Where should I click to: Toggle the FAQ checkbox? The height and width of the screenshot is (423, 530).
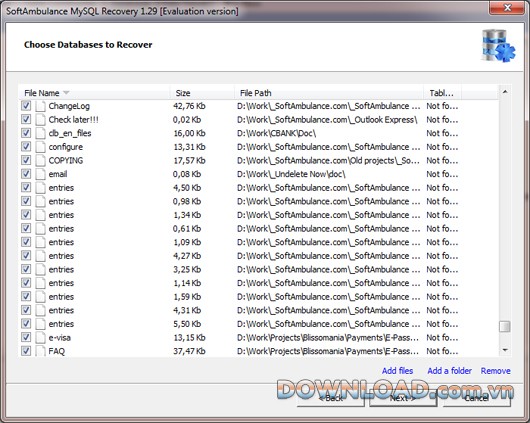point(26,351)
